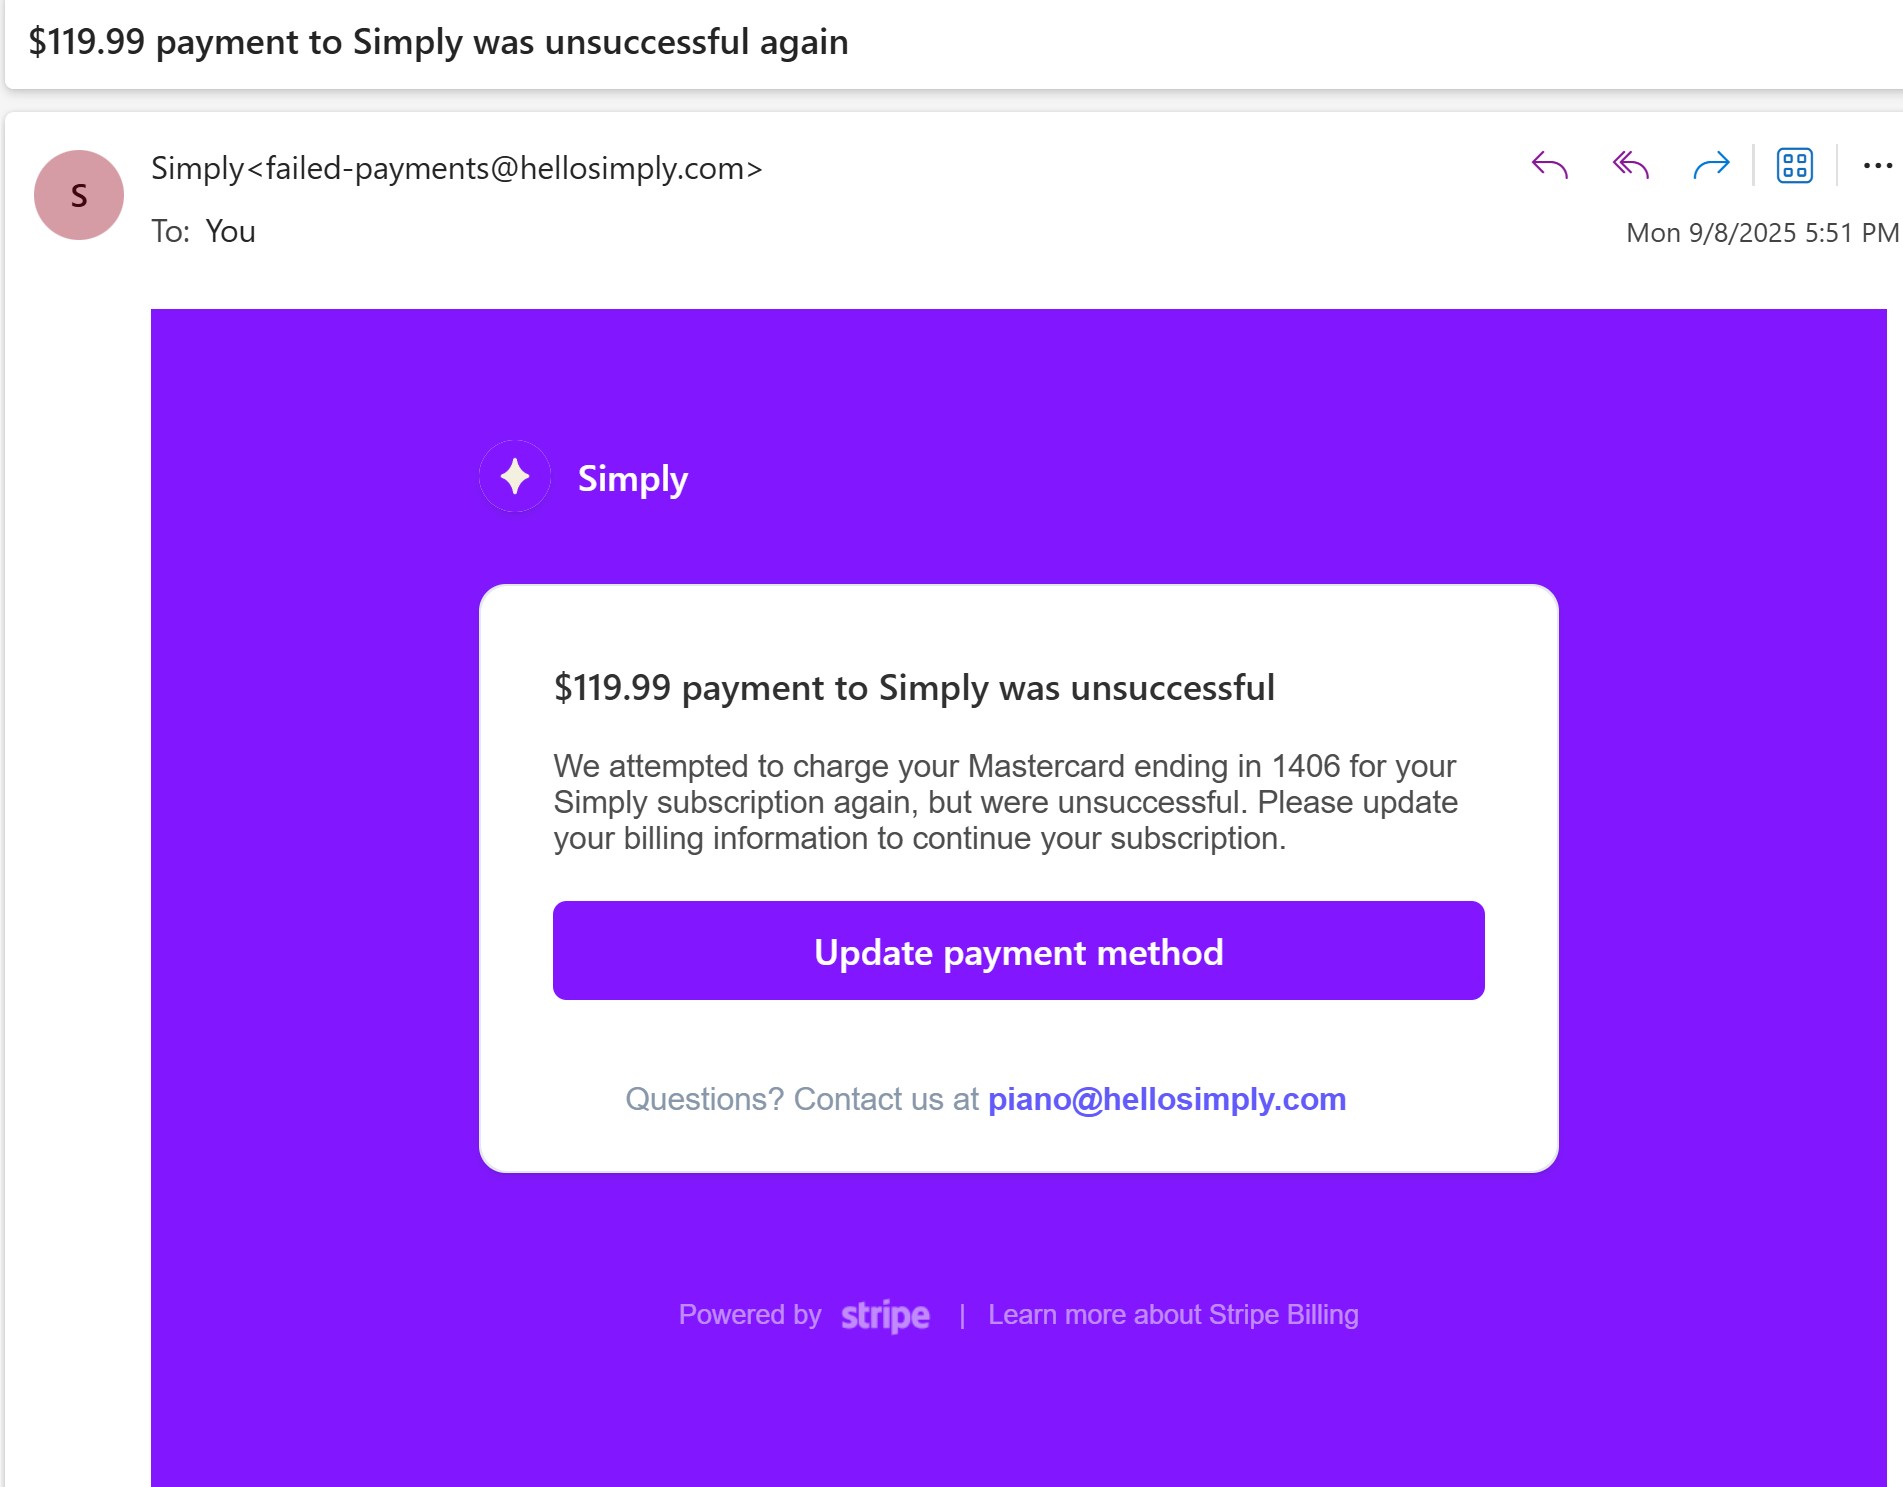This screenshot has height=1487, width=1903.
Task: Click the Forward arrow icon
Action: [x=1711, y=165]
